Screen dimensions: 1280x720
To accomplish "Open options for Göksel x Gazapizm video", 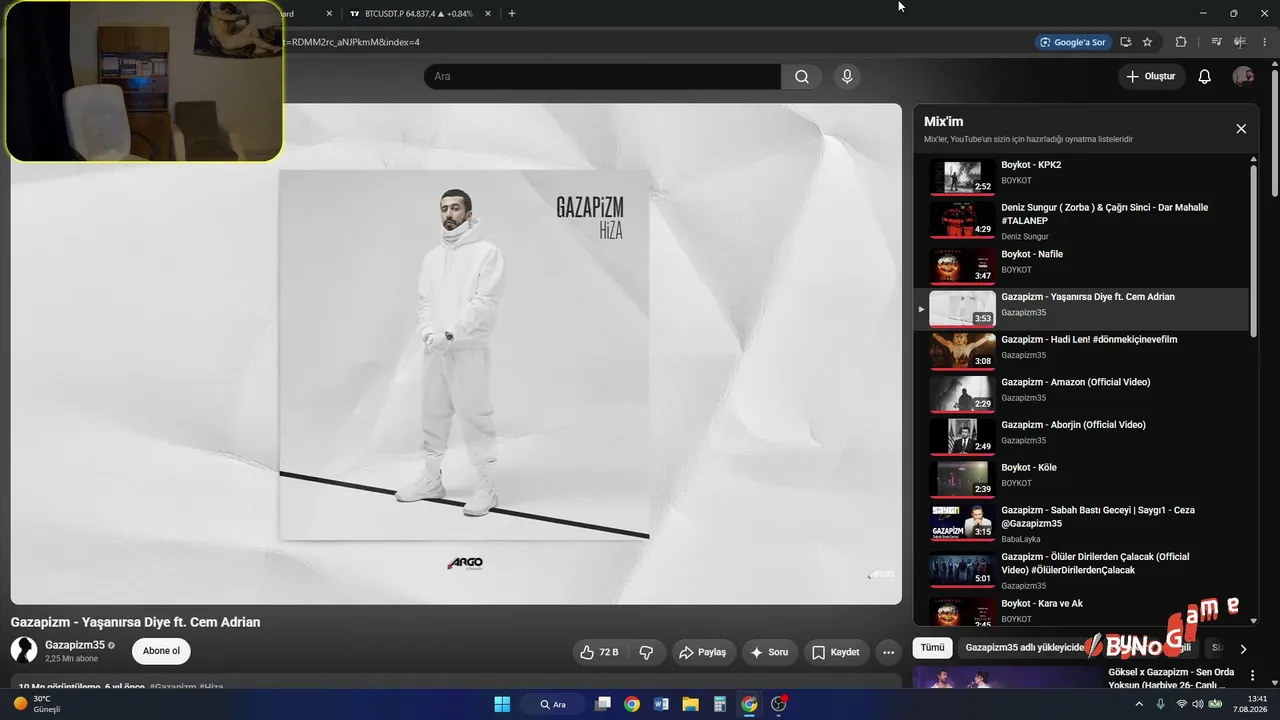I will [x=1253, y=676].
